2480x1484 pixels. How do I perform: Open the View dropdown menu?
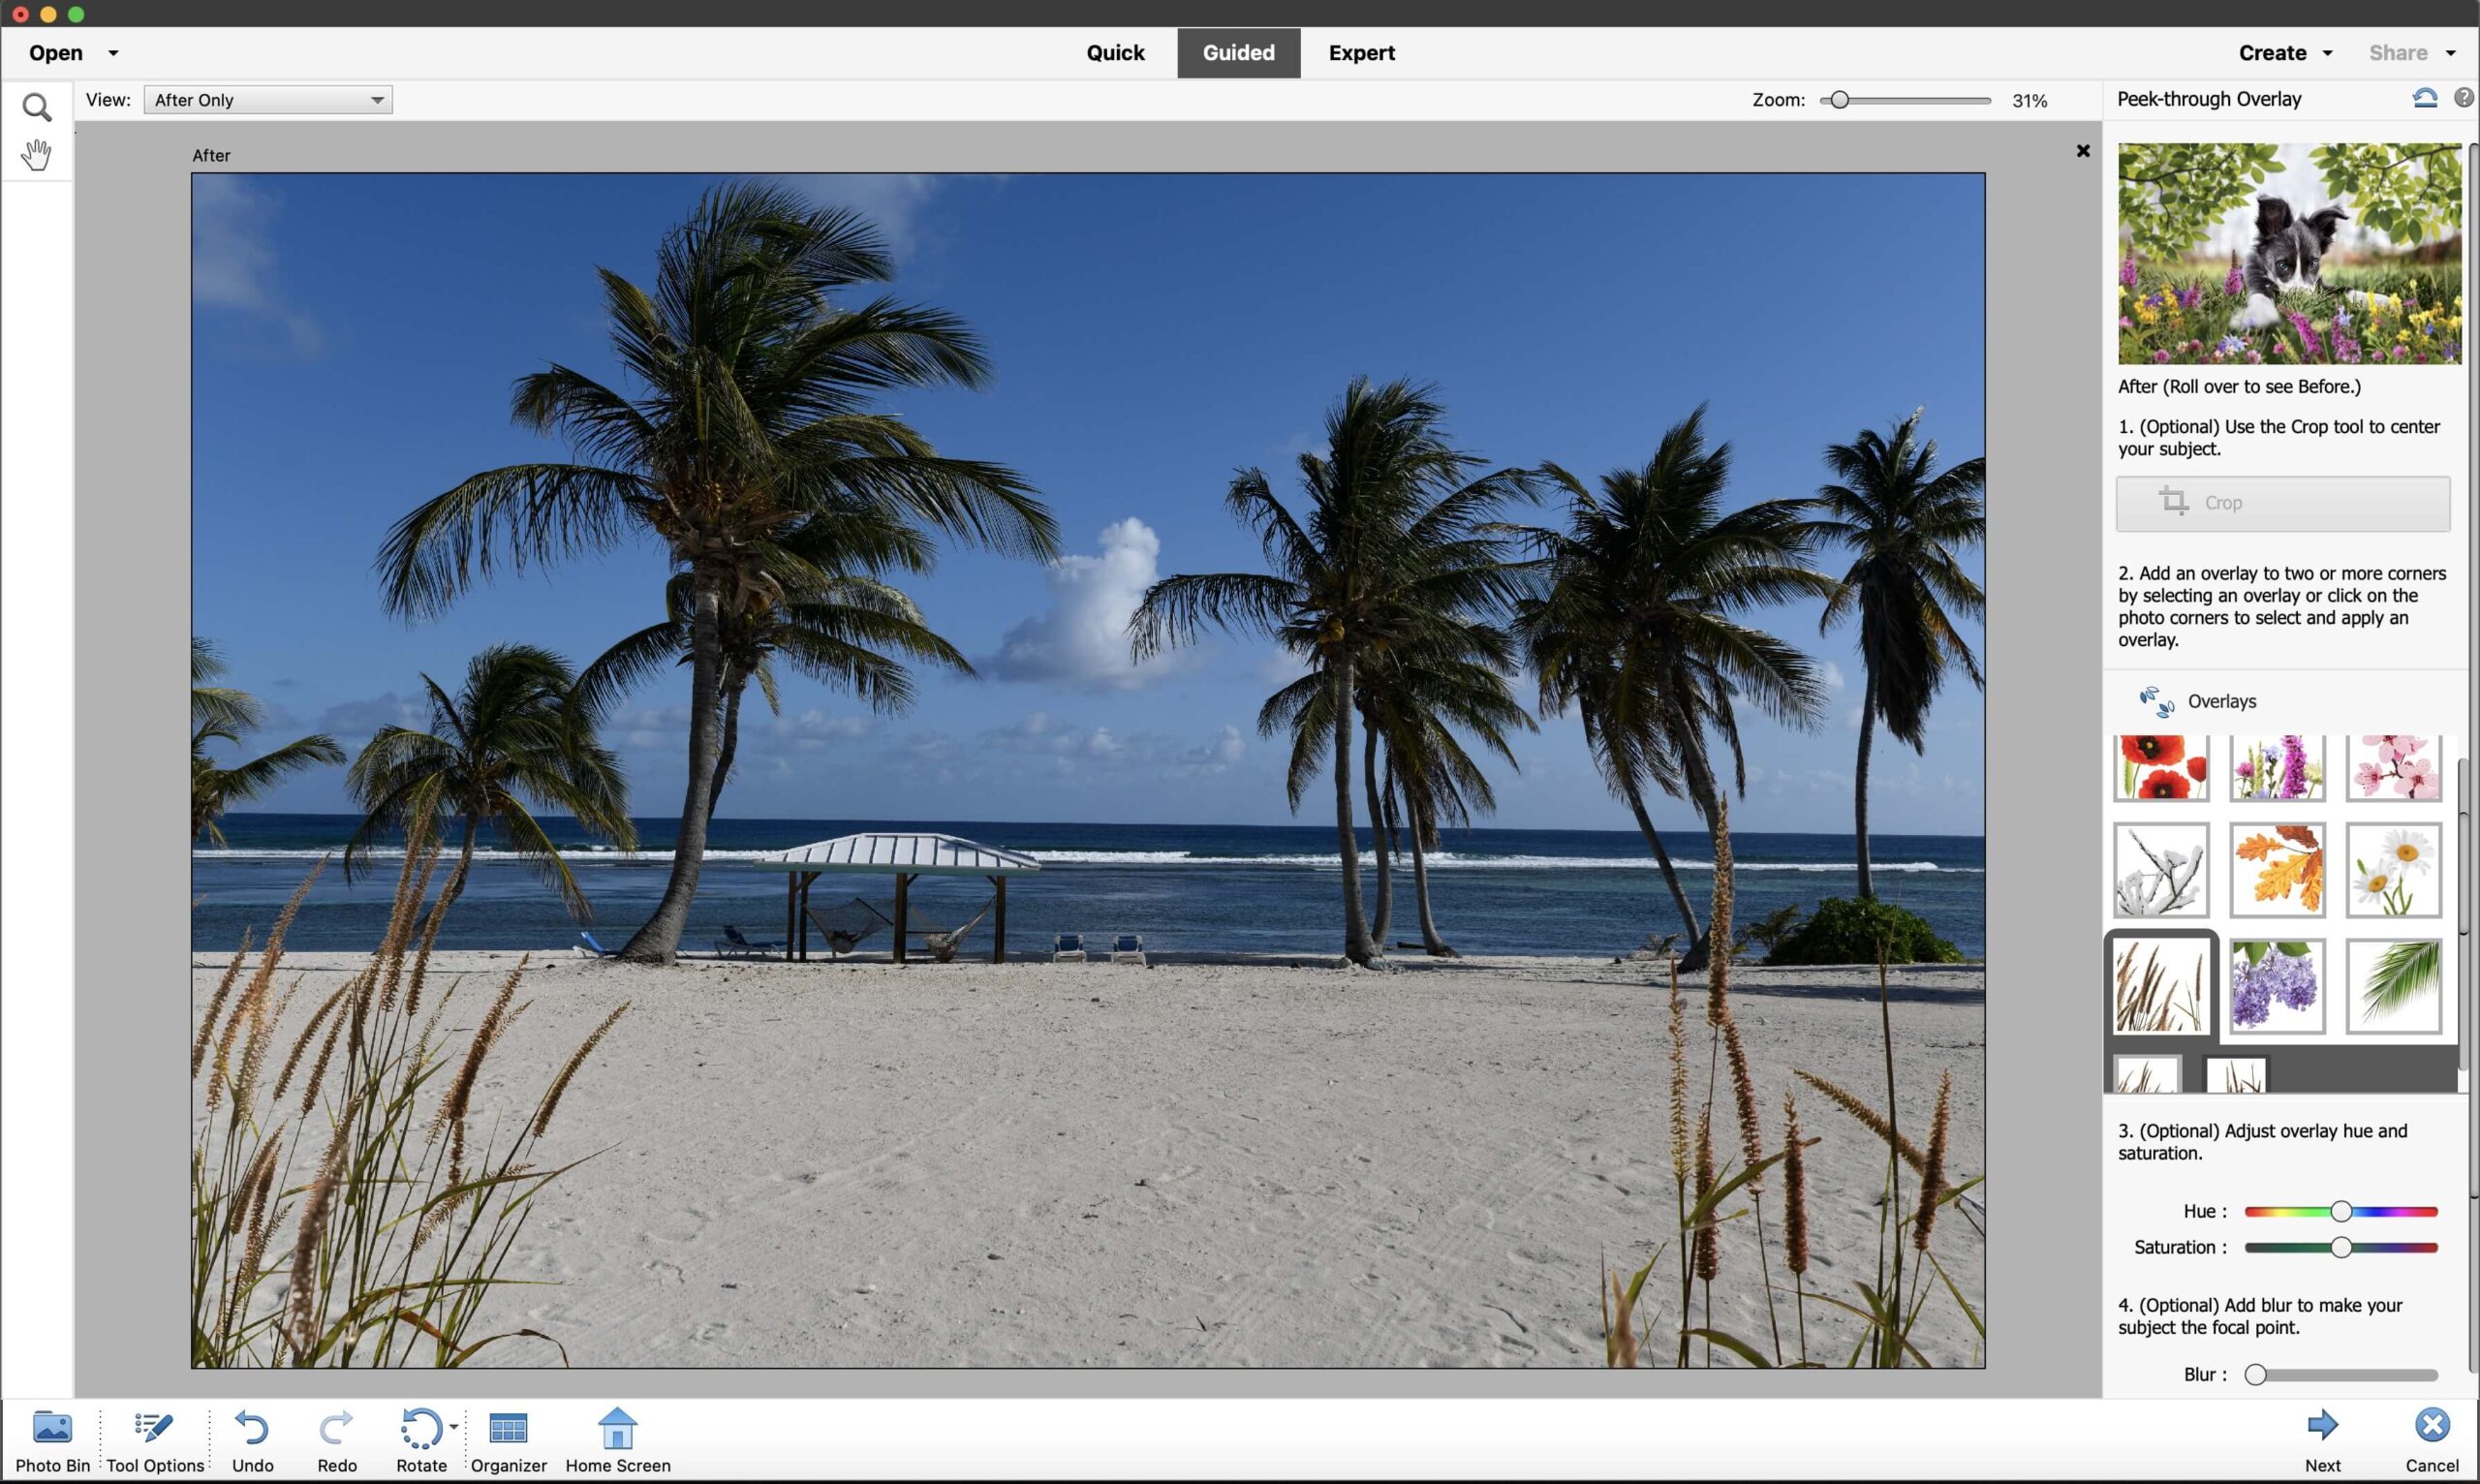pos(265,99)
